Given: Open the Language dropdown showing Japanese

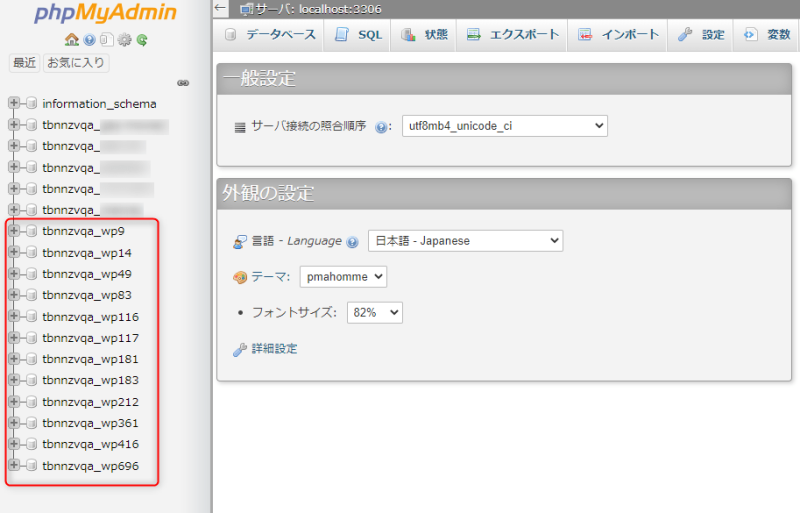Looking at the screenshot, I should tap(465, 241).
